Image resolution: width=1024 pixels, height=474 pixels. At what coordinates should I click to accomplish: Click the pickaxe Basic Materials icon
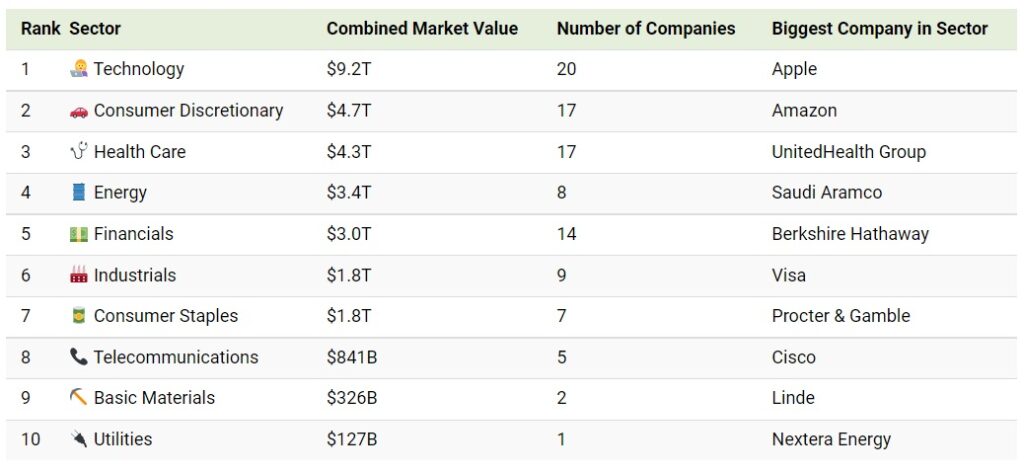coord(79,398)
